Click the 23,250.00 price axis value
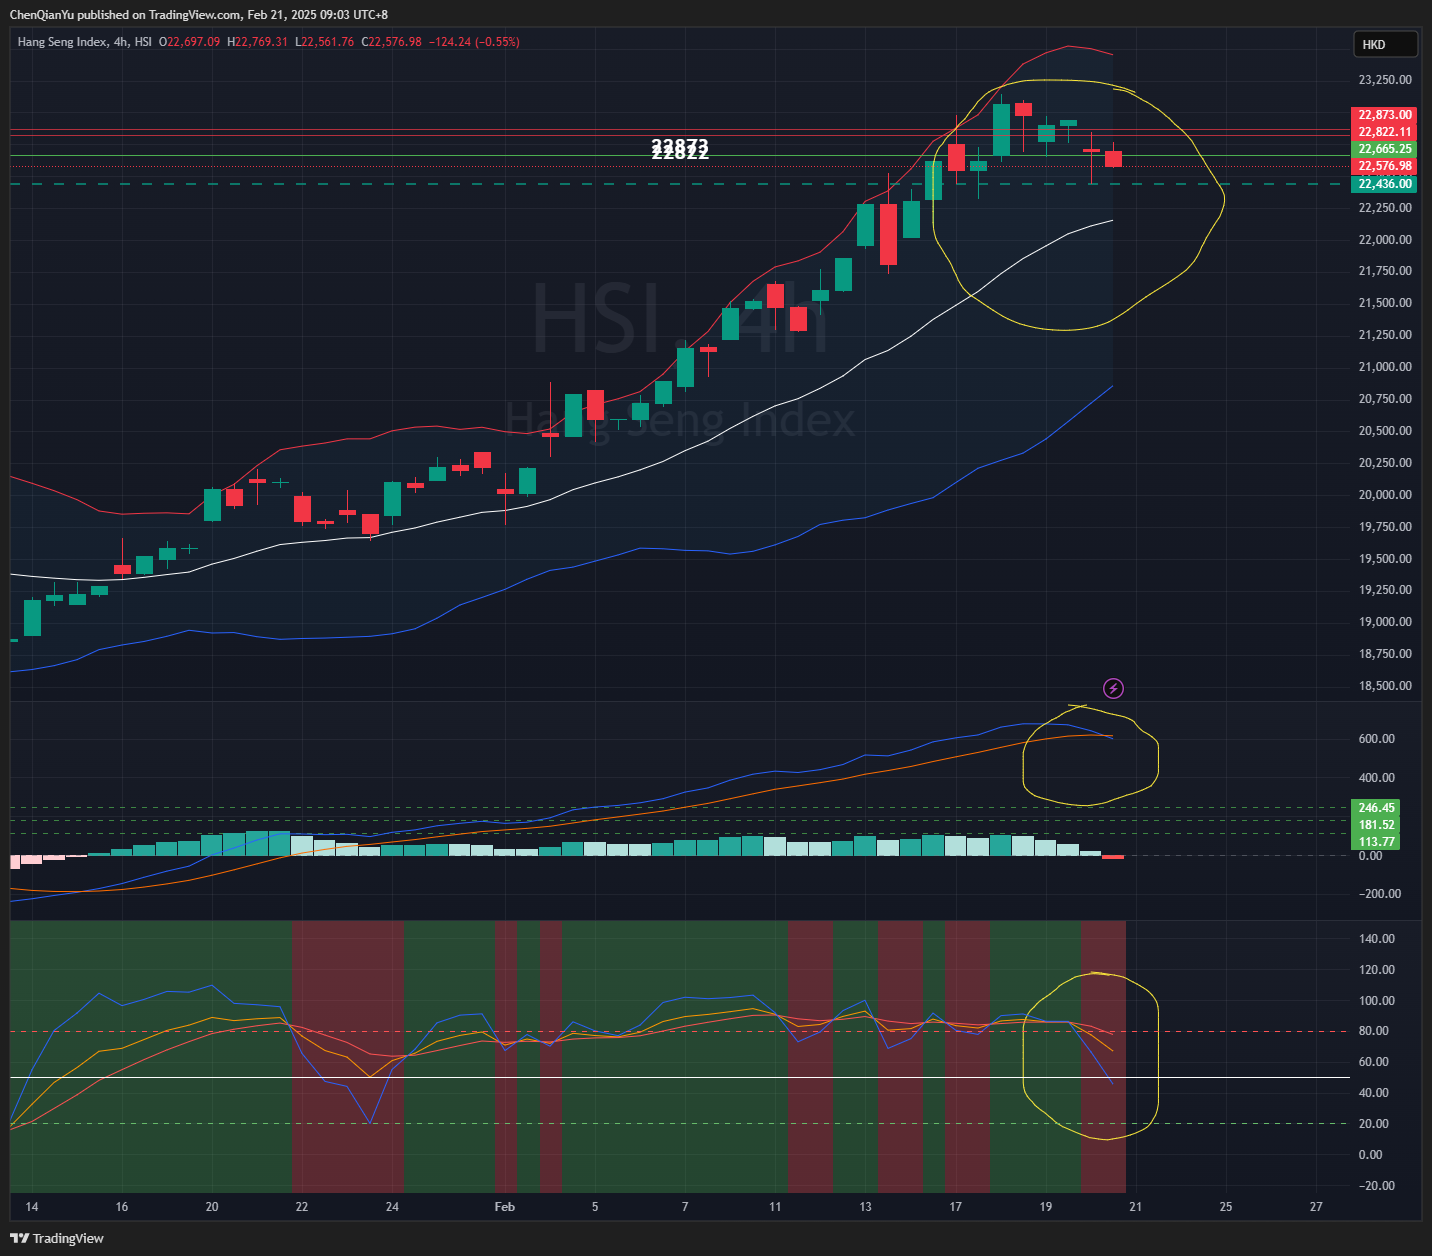 (x=1385, y=80)
